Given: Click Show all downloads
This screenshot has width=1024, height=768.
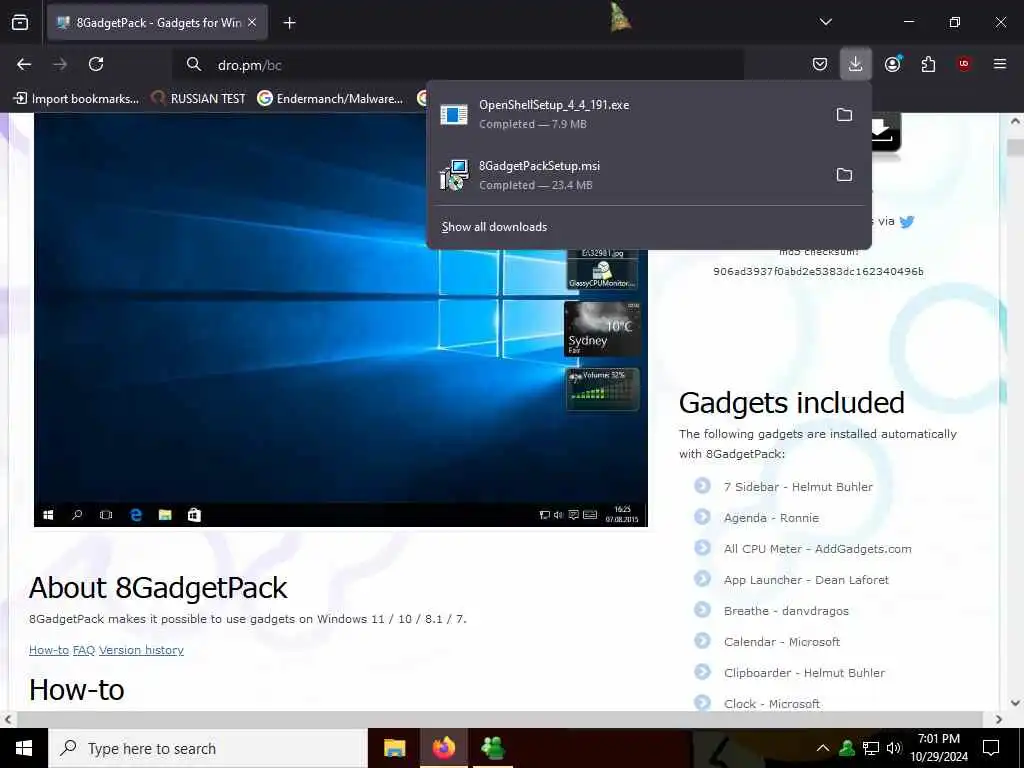Looking at the screenshot, I should pos(494,227).
